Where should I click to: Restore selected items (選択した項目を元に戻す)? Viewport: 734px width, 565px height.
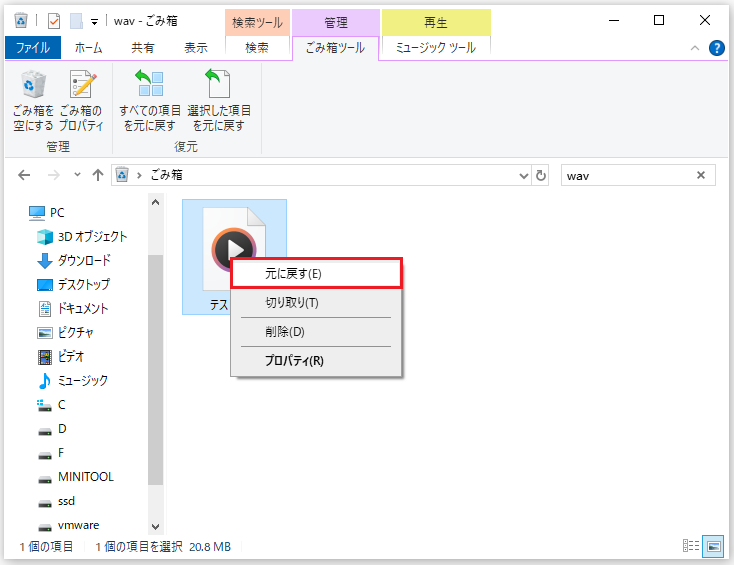(219, 101)
